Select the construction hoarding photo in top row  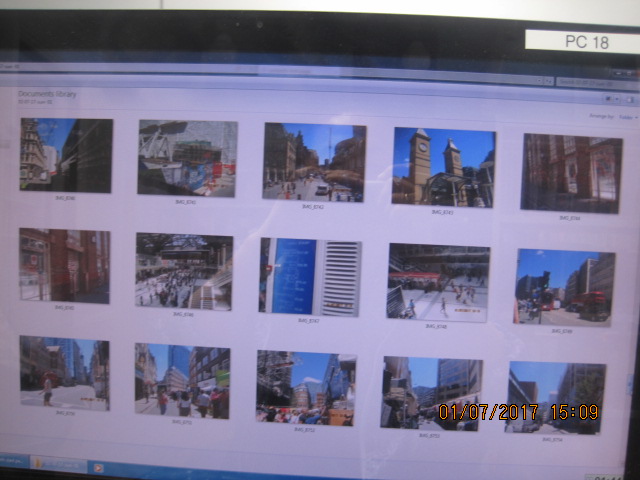coord(187,159)
